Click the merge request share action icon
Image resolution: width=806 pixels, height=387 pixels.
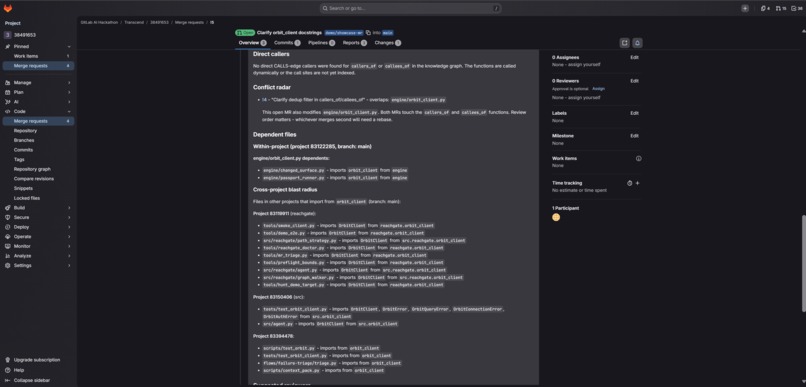625,43
